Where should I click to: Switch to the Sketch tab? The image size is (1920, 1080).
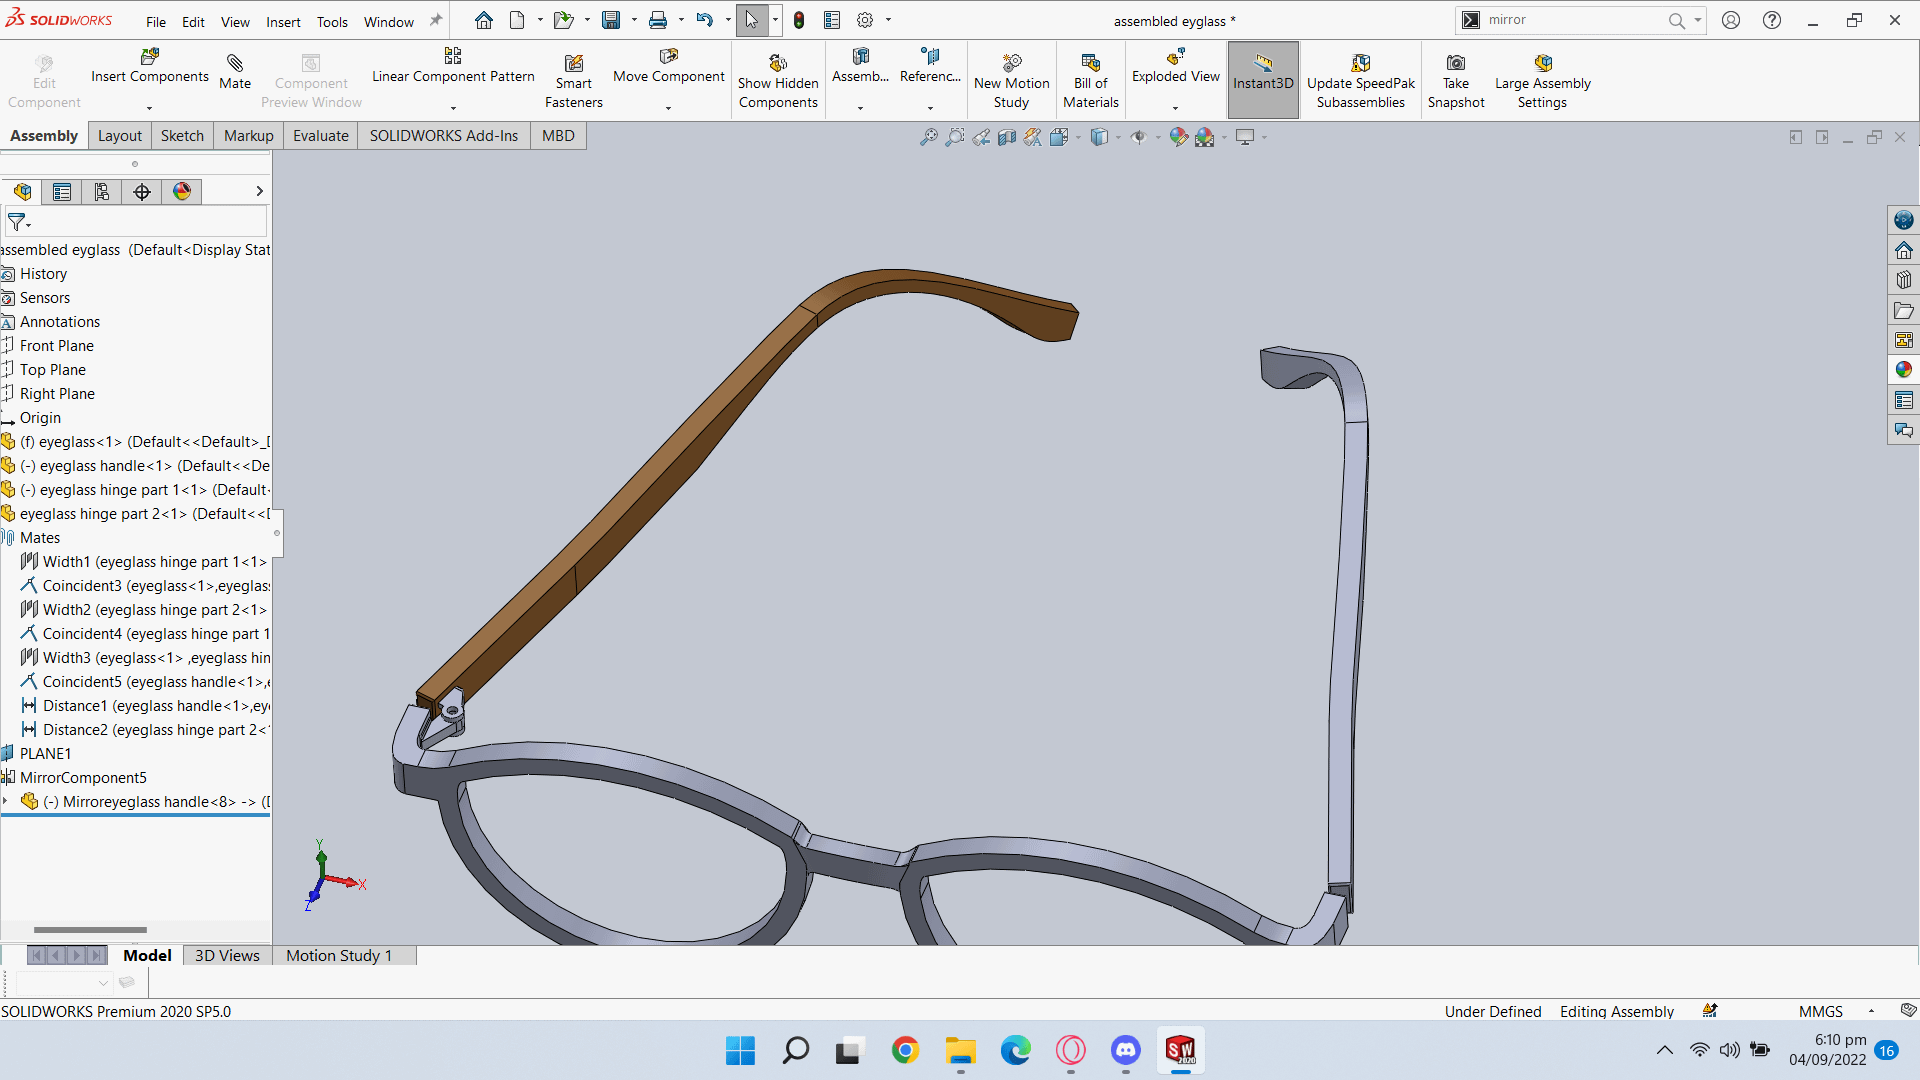(x=182, y=136)
